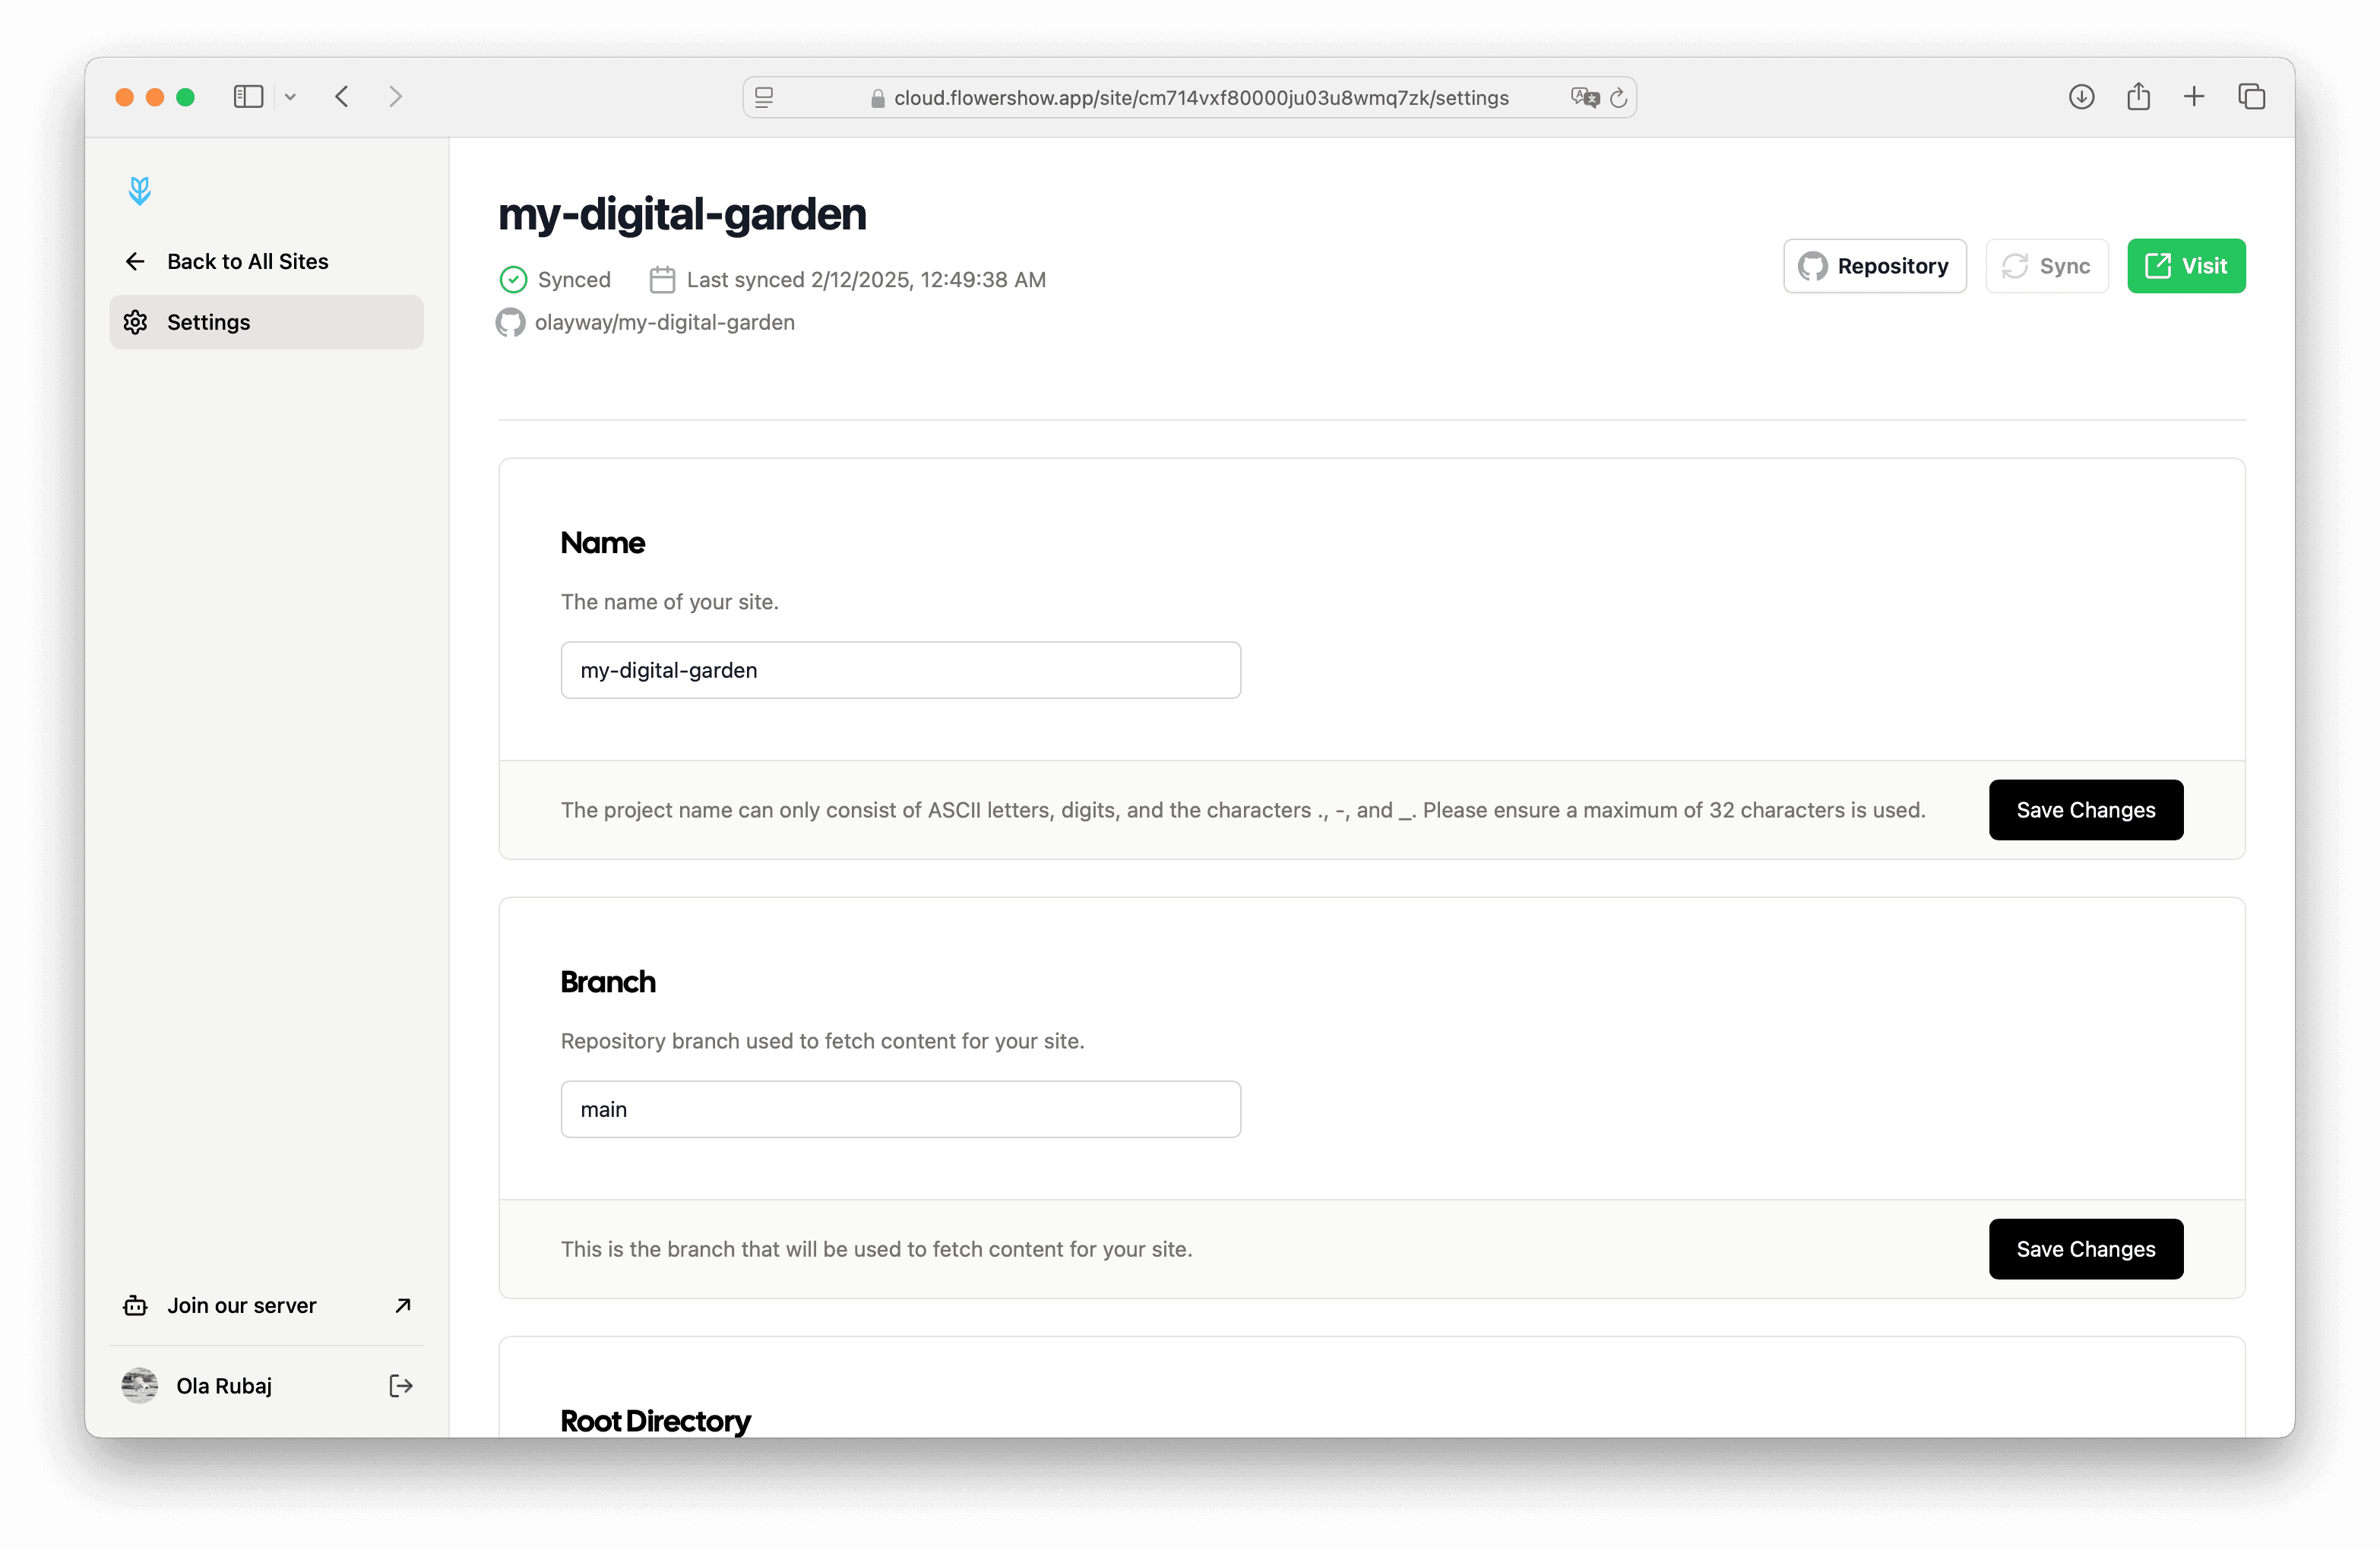Click the green Synced checkmark icon

click(513, 279)
